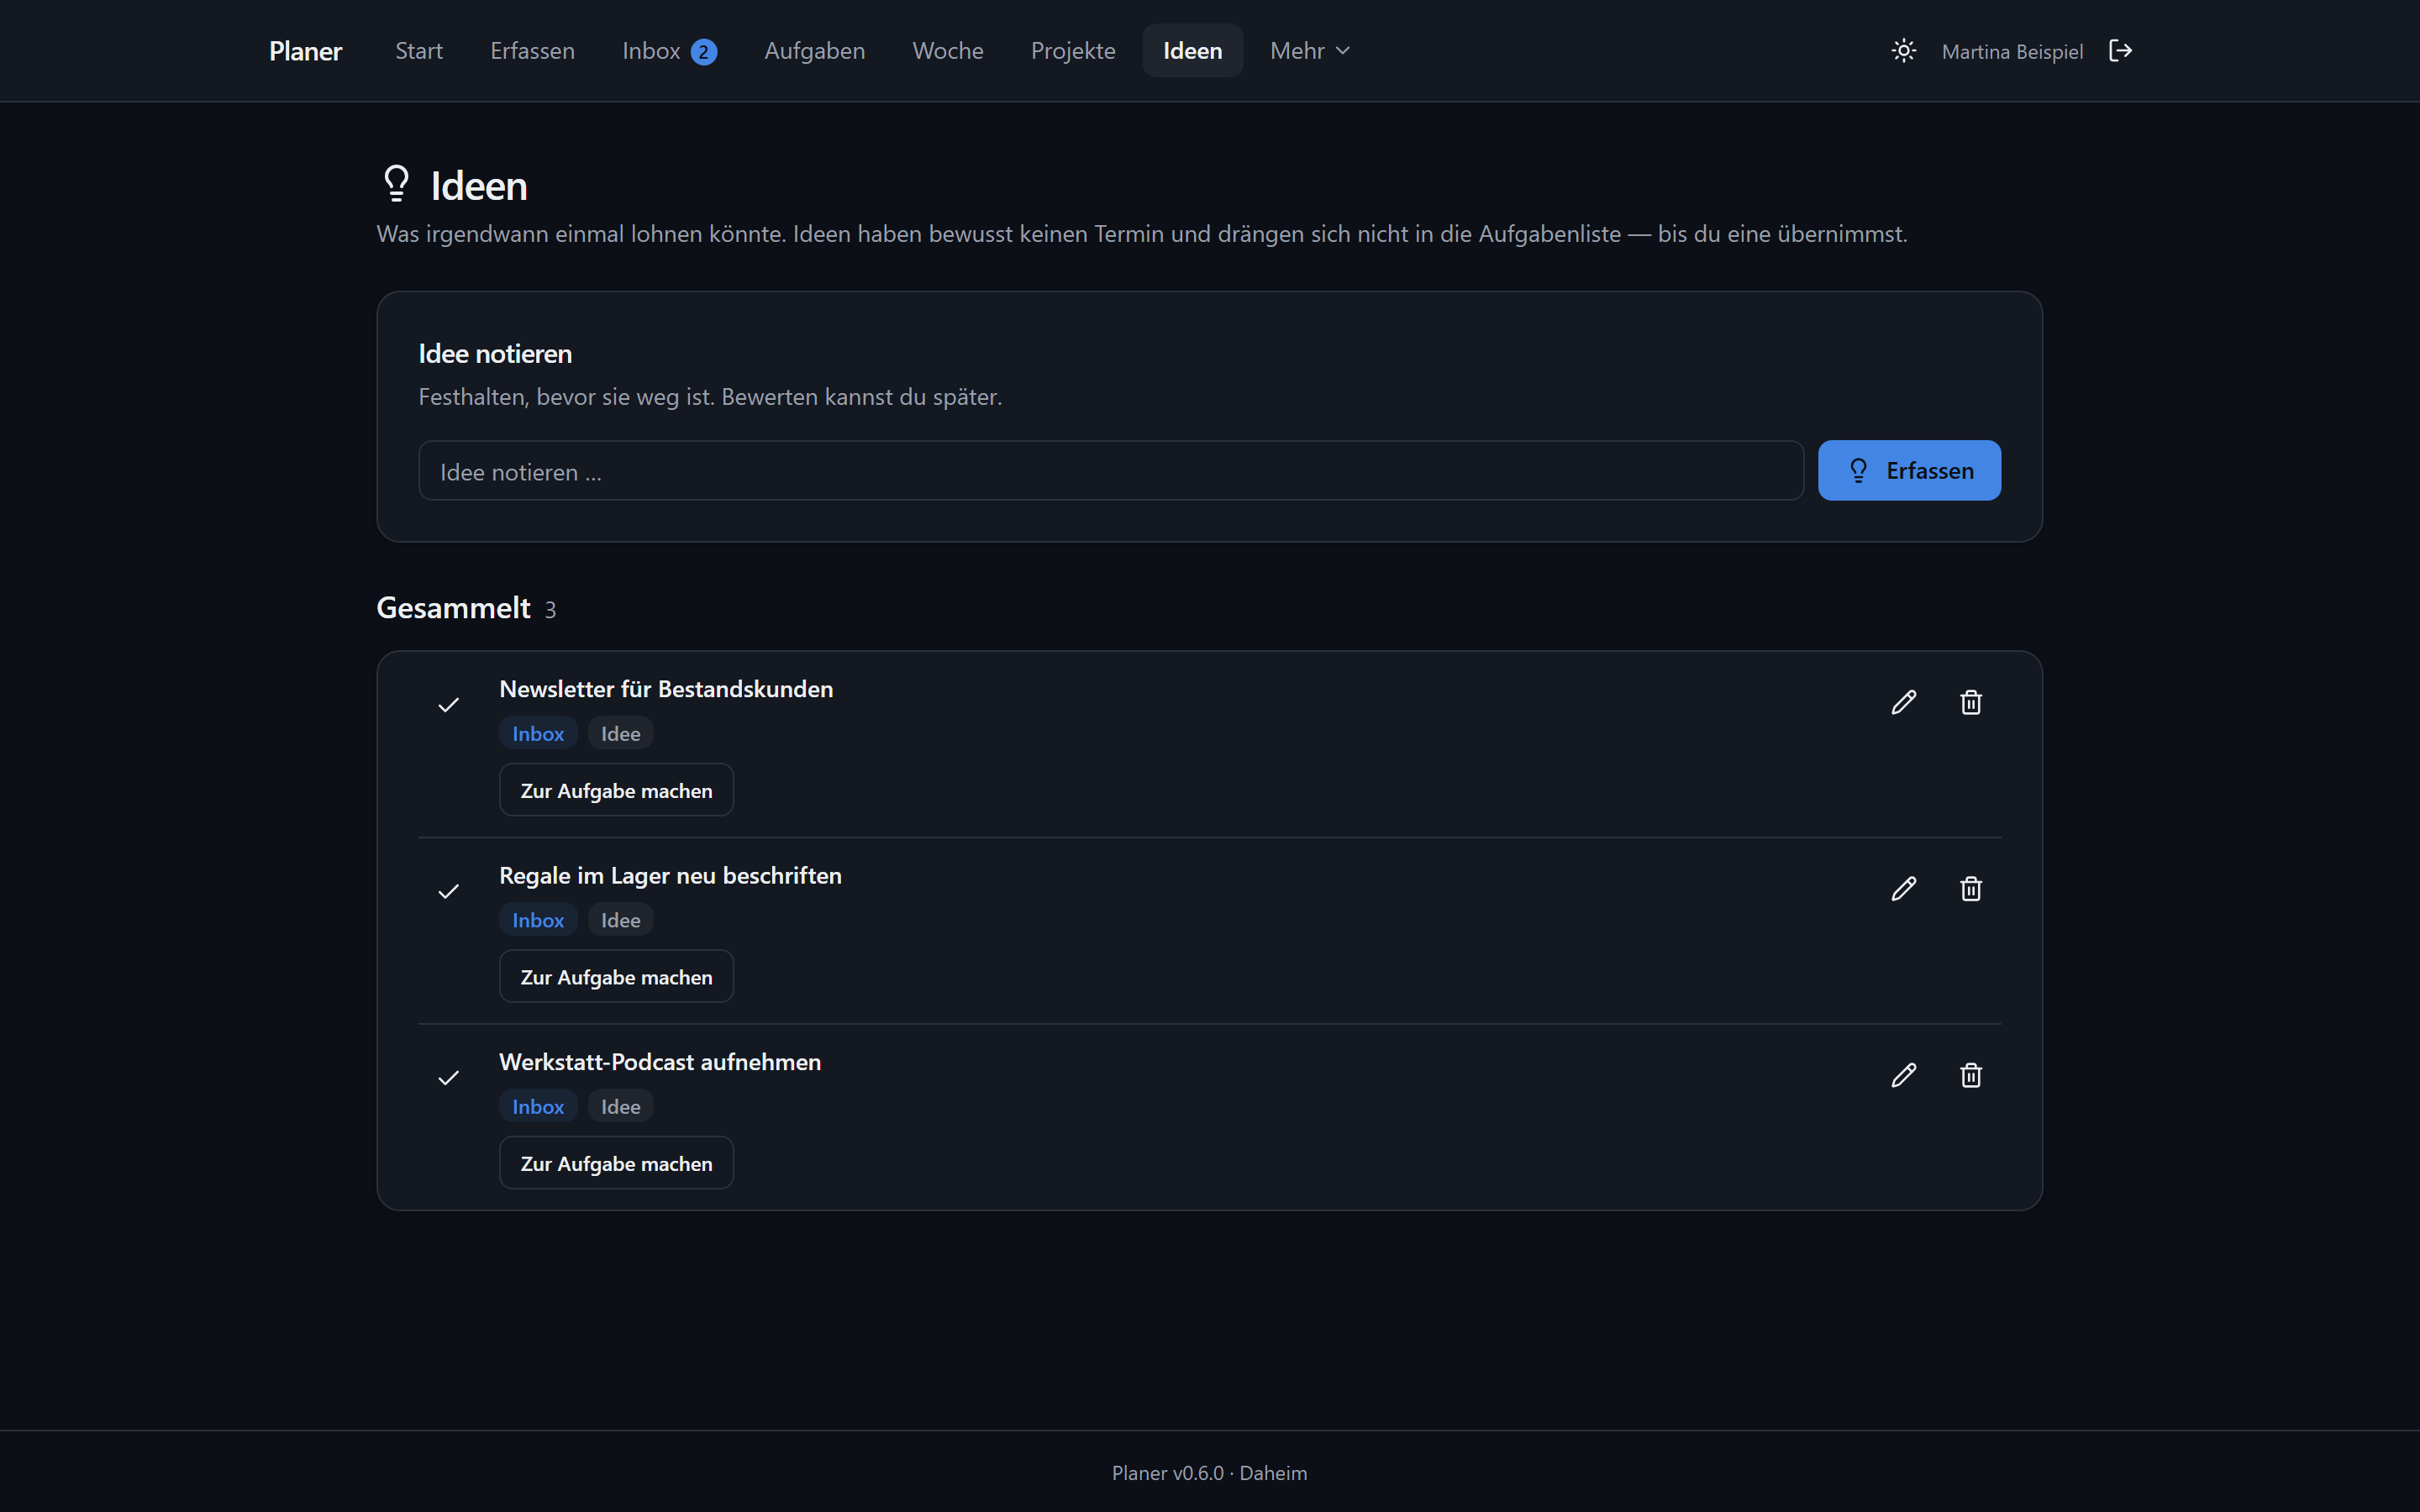Toggle the light/dark theme sun icon
This screenshot has height=1512, width=2420.
(x=1904, y=51)
